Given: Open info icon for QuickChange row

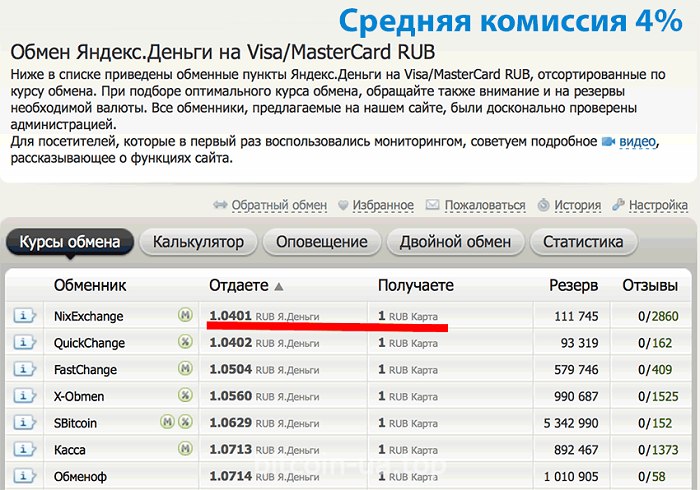Looking at the screenshot, I should pyautogui.click(x=25, y=343).
